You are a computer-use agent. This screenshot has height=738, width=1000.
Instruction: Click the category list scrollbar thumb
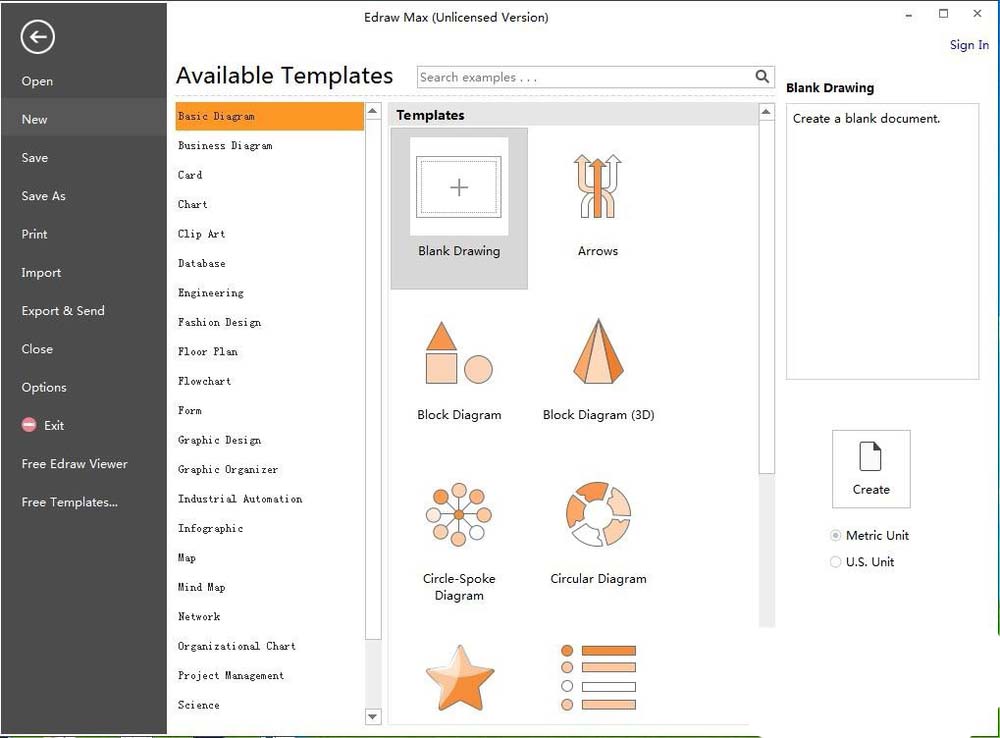click(x=373, y=379)
